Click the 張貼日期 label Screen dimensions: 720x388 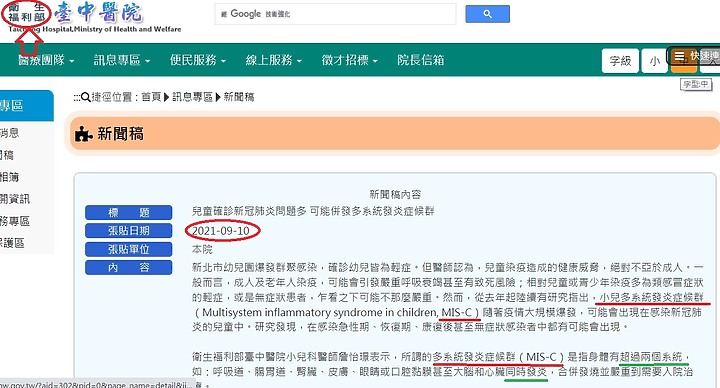coord(129,231)
